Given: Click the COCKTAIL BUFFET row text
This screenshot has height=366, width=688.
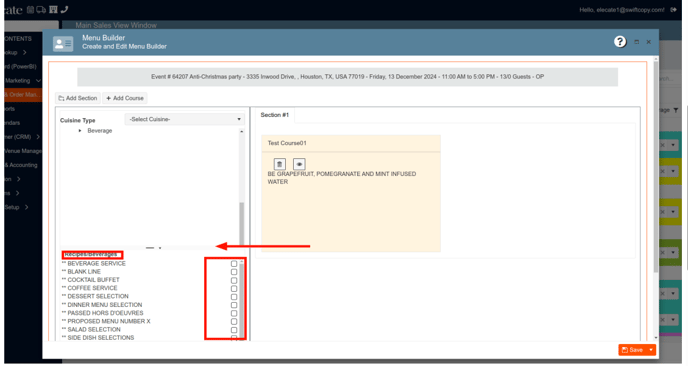Looking at the screenshot, I should coord(93,280).
